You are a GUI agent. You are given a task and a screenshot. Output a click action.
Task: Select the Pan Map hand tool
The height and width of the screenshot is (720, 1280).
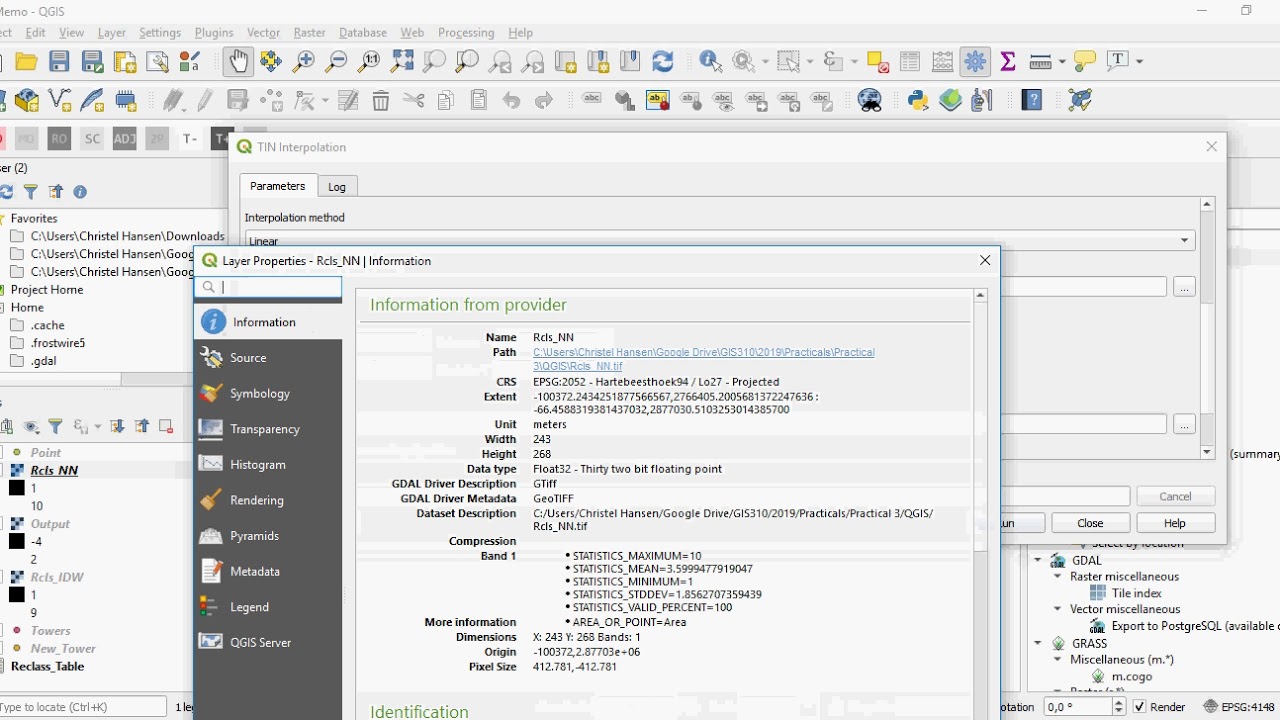[x=237, y=61]
